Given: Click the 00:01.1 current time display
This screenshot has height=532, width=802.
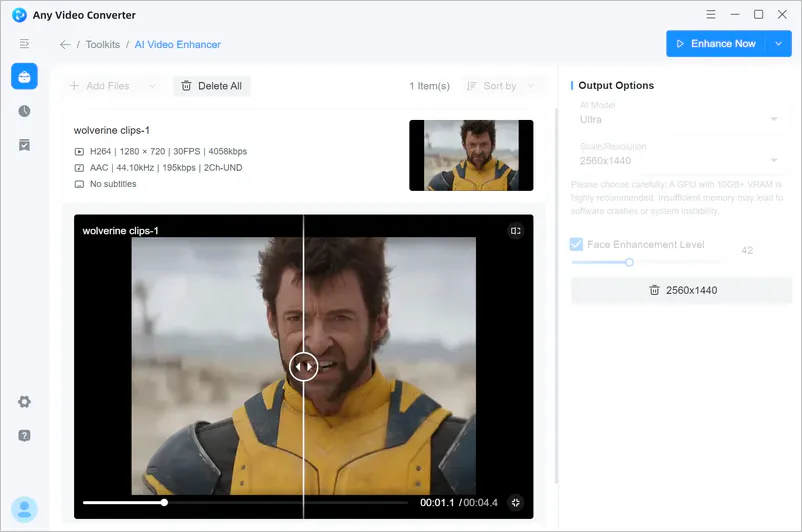Looking at the screenshot, I should (x=437, y=502).
